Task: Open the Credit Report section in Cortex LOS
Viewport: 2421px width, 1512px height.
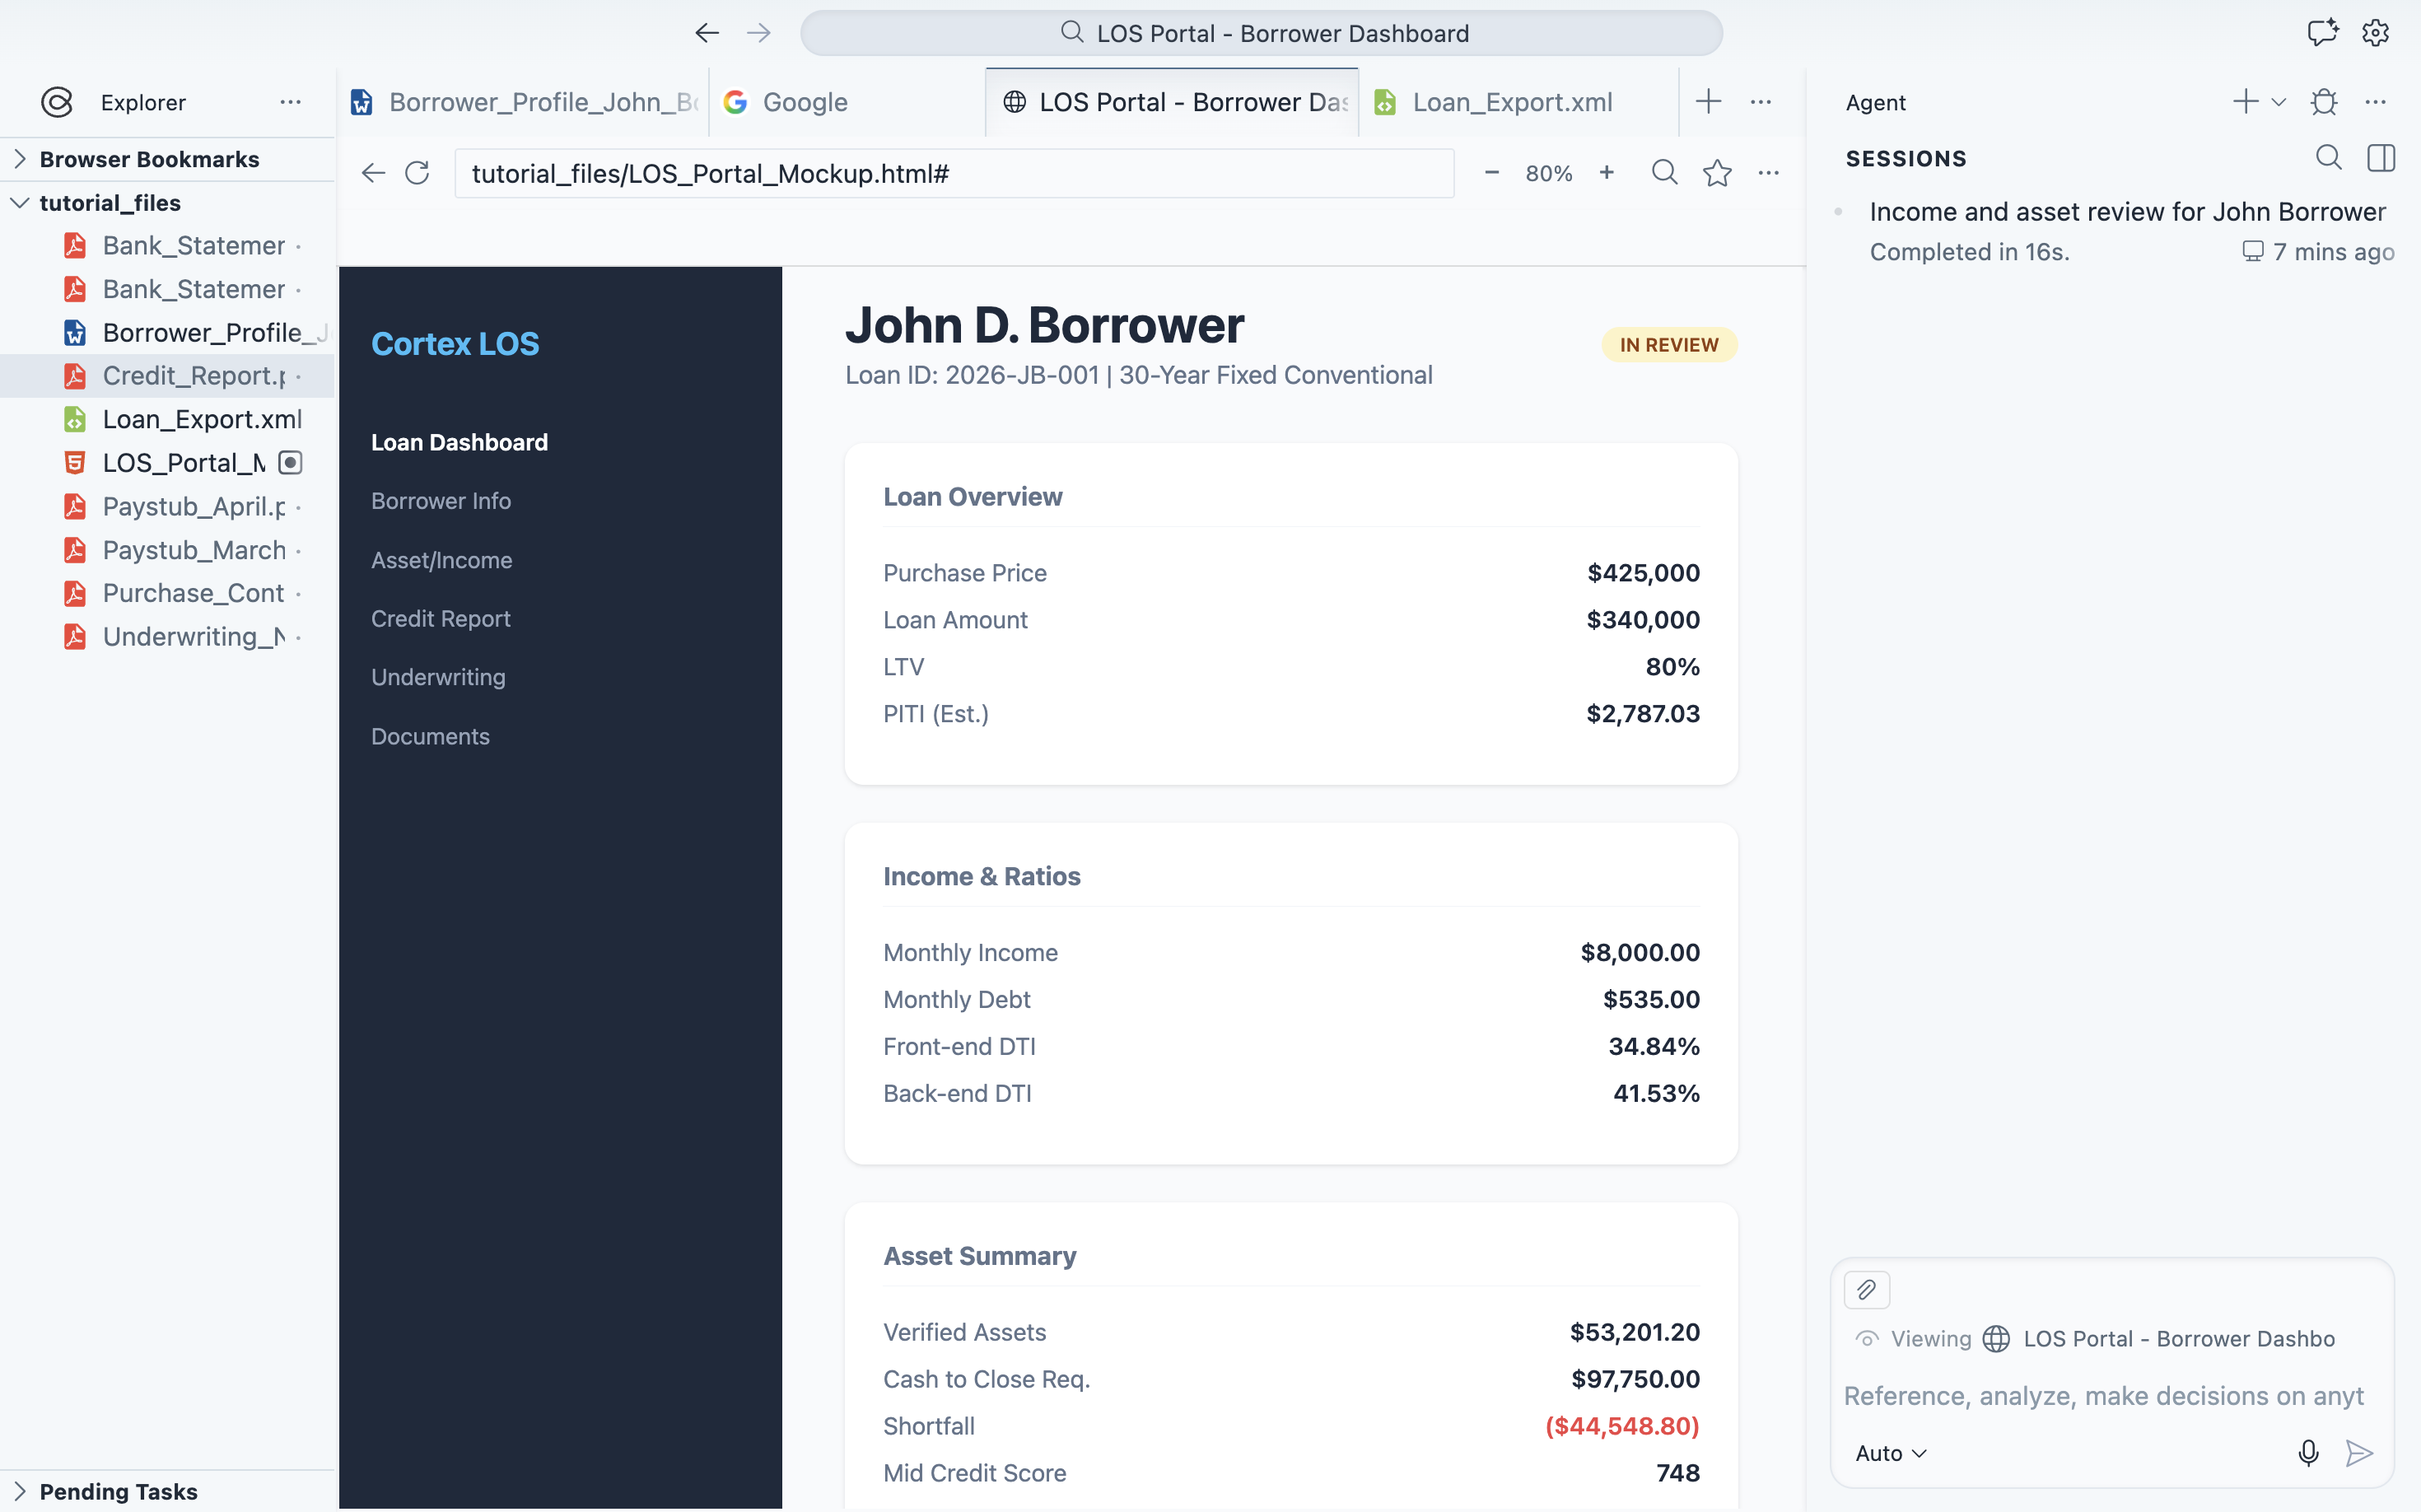Action: 441,618
